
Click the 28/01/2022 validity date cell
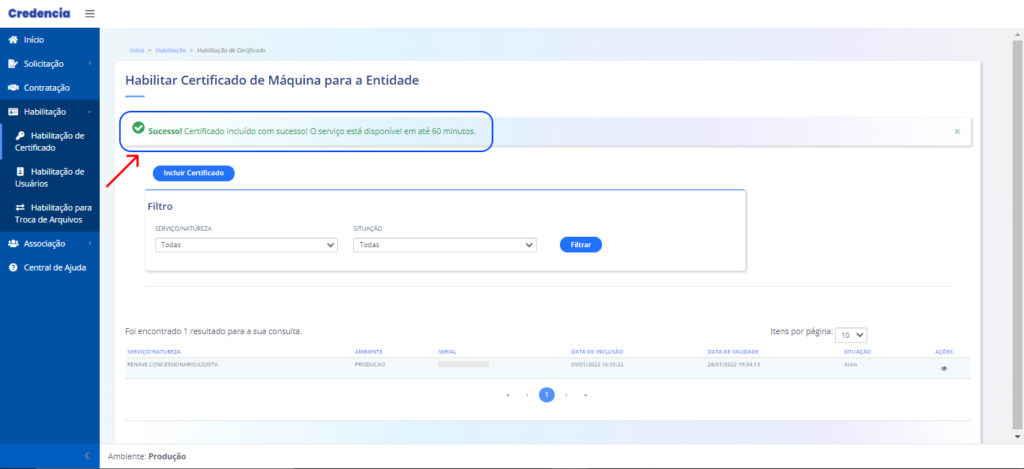733,364
